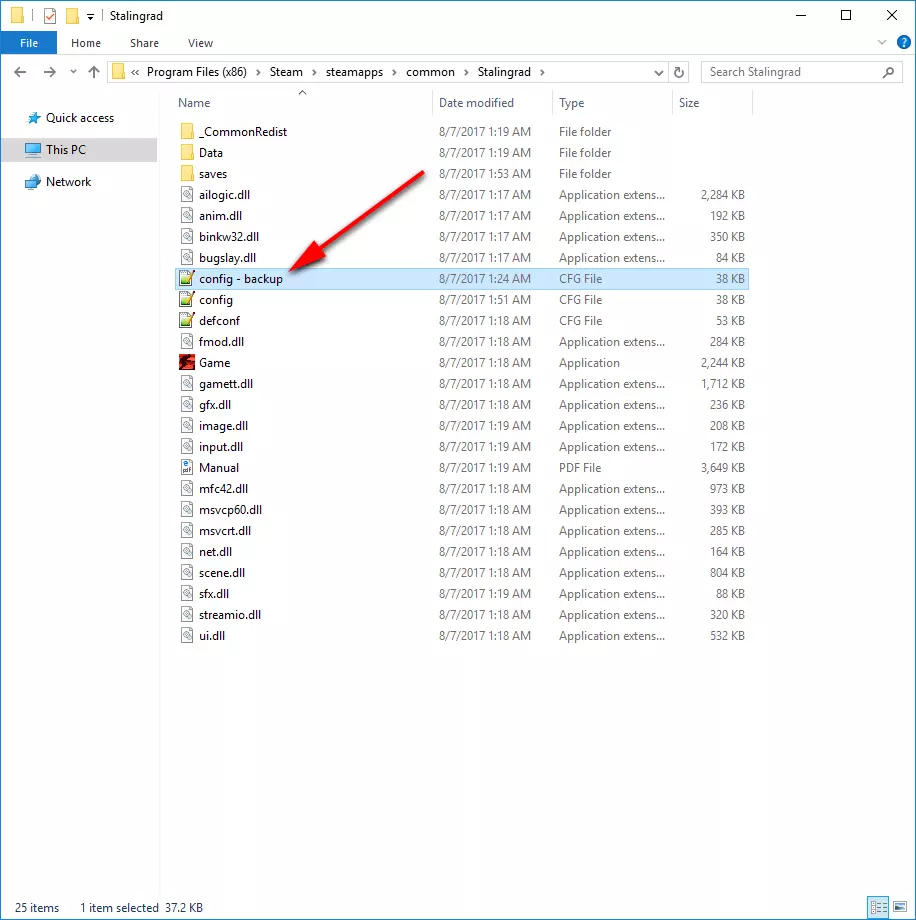Switch to the View ribbon tab
The image size is (916, 920).
click(200, 43)
